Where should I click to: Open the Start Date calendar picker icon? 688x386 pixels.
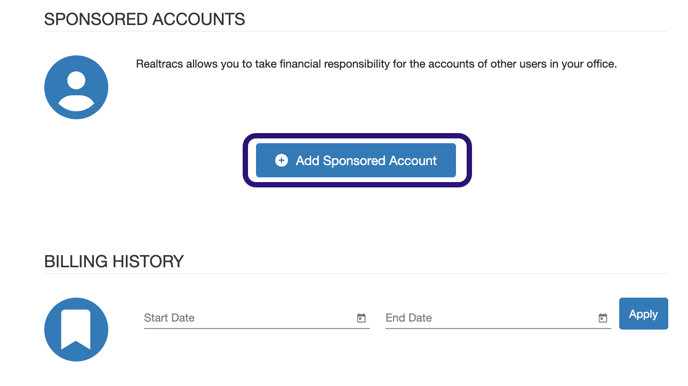tap(361, 318)
